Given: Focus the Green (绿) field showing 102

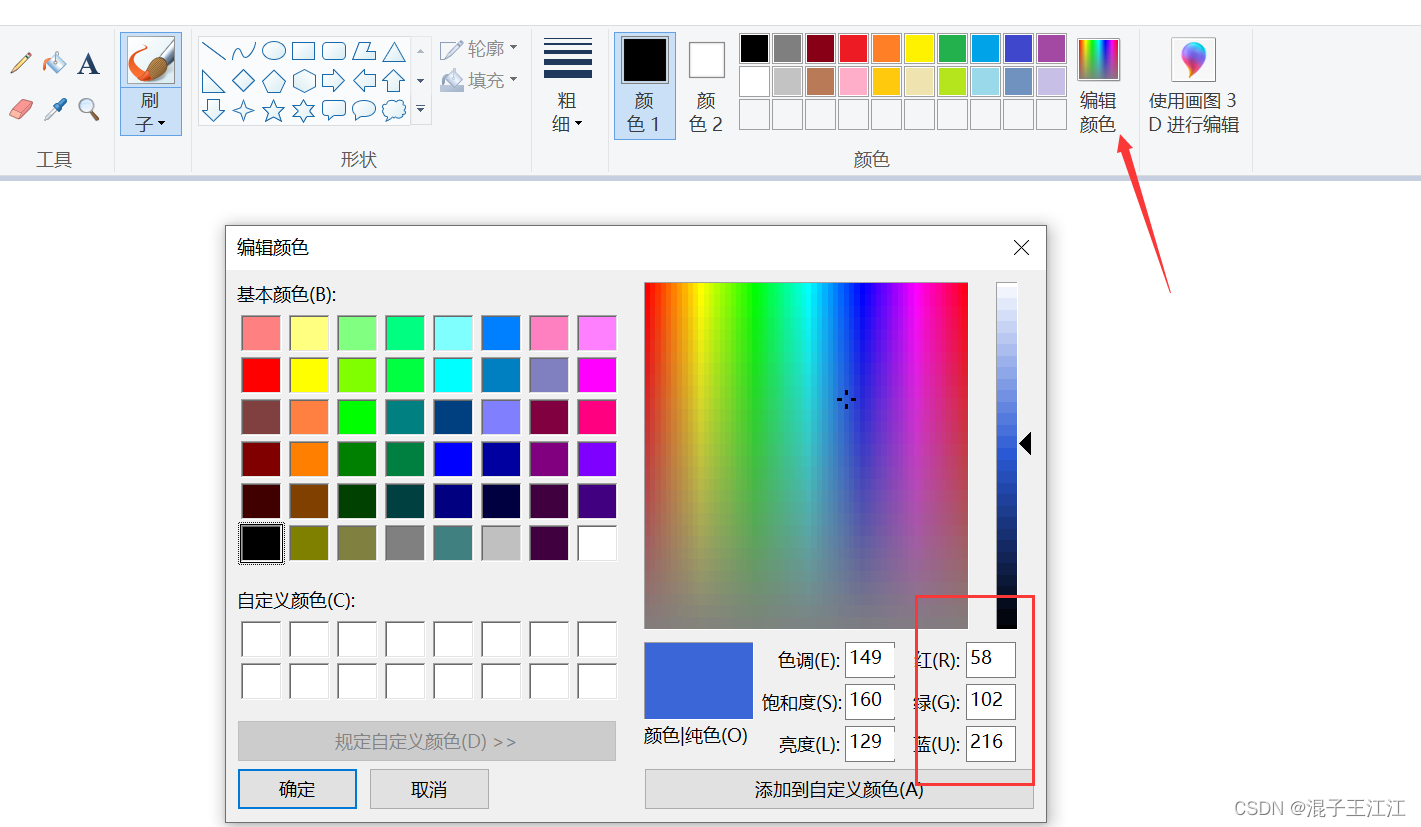Looking at the screenshot, I should point(991,701).
